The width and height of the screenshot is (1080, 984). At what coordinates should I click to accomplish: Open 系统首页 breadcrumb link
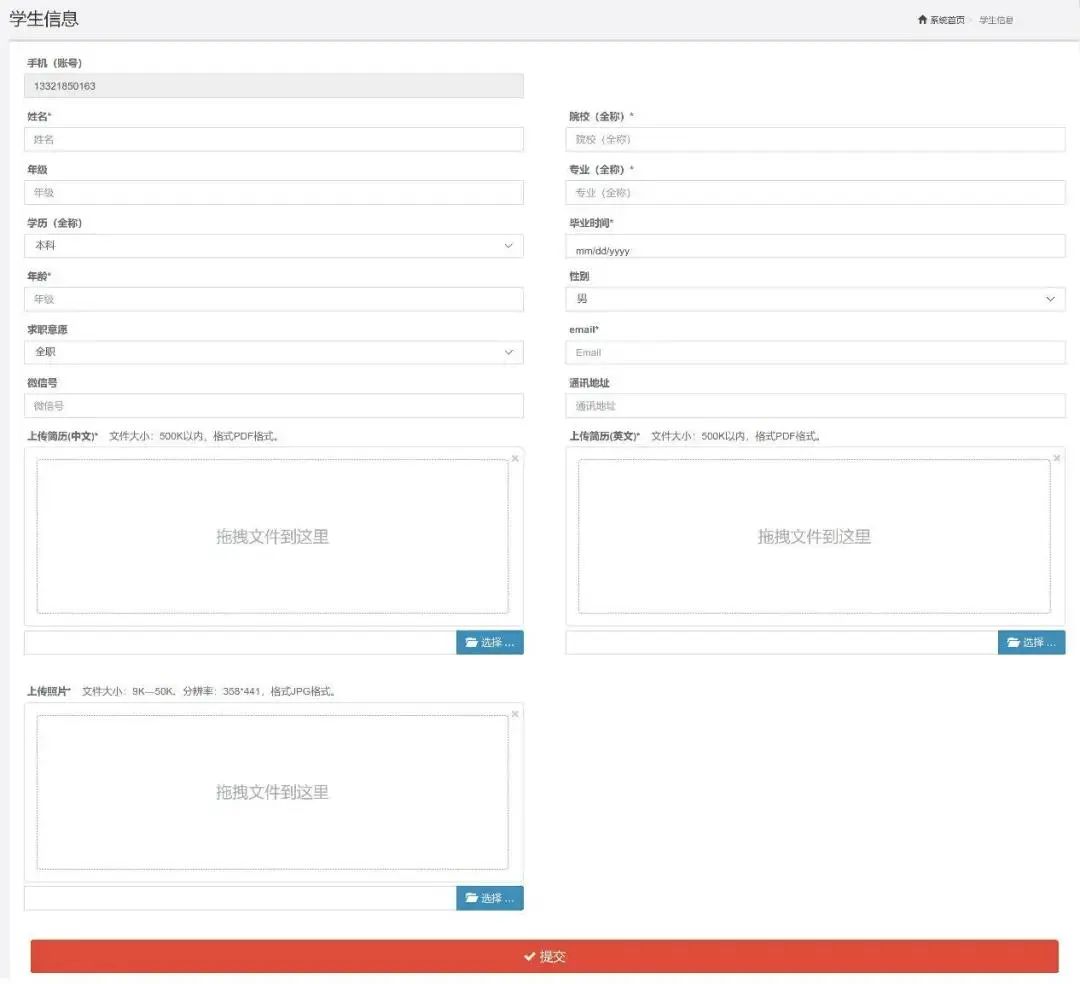coord(946,20)
